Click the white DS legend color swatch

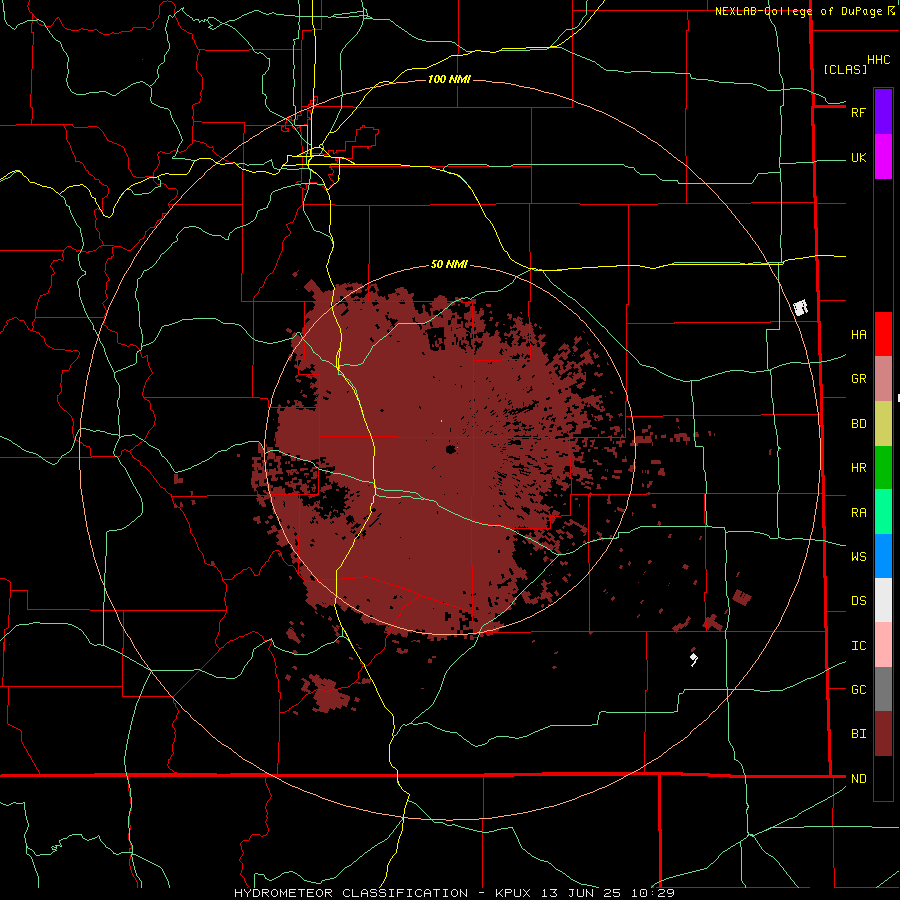[883, 600]
